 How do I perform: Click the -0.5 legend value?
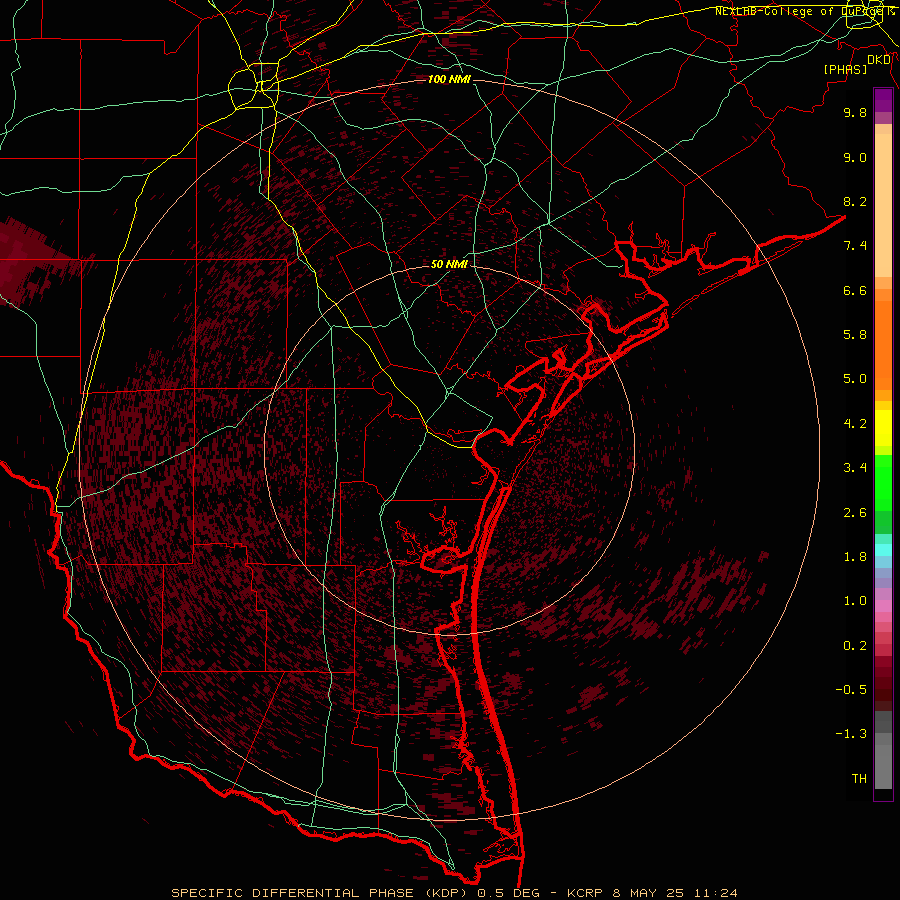851,690
